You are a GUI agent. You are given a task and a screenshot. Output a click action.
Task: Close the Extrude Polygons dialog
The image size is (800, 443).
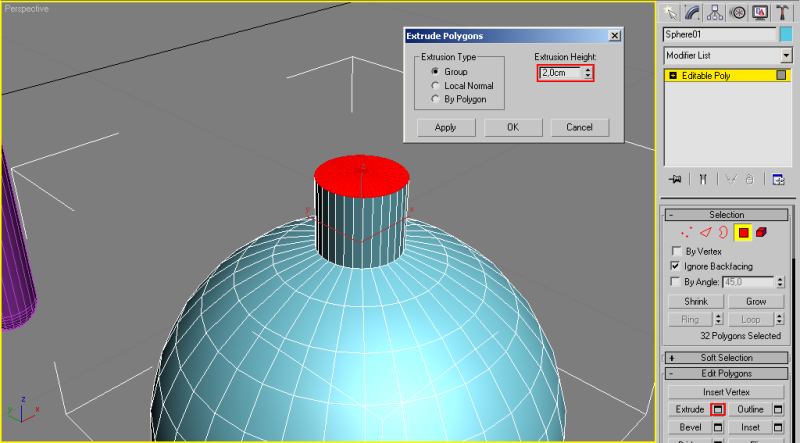615,36
